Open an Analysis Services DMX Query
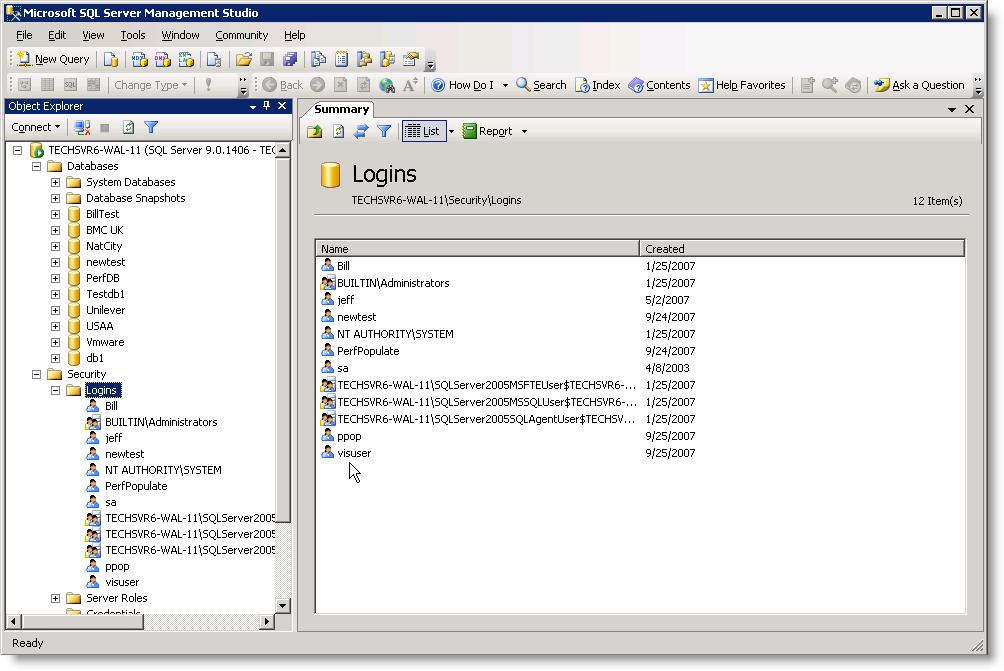The width and height of the screenshot is (1004, 671). pyautogui.click(x=163, y=60)
